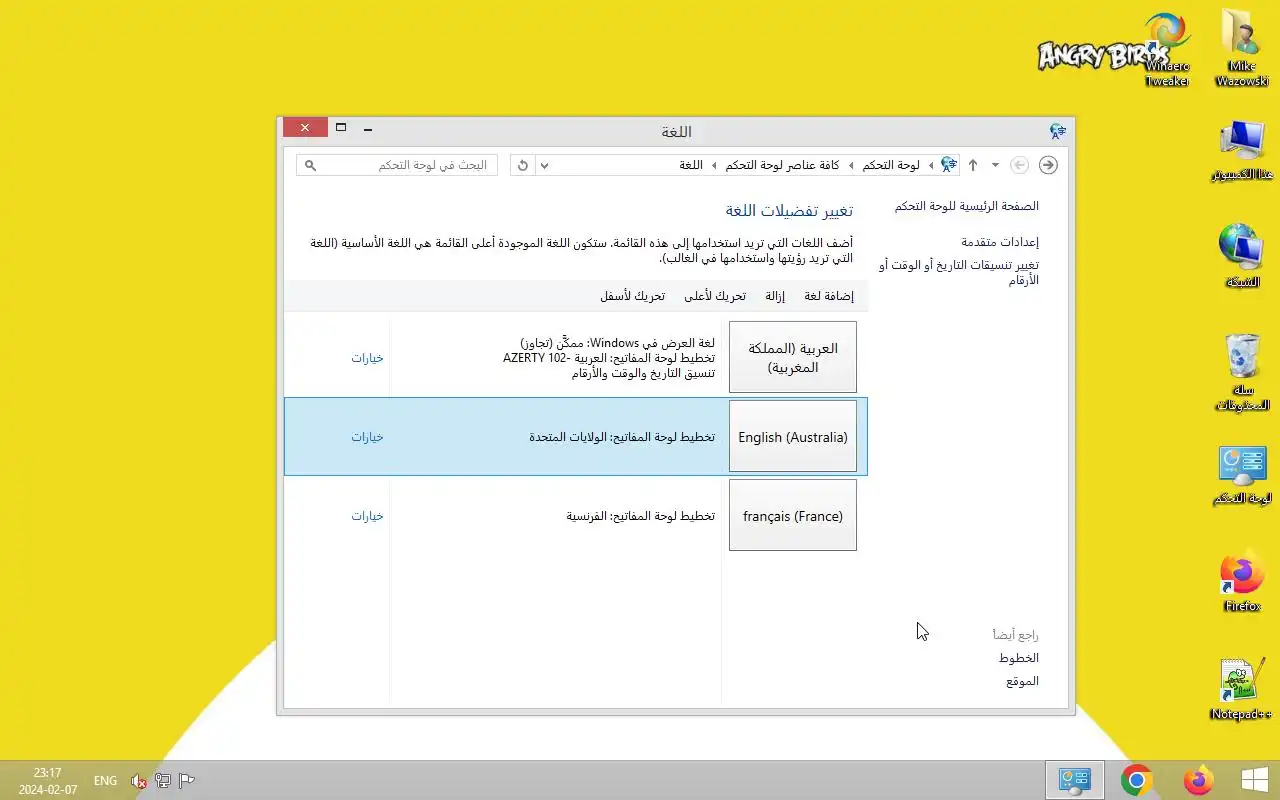Click the address bar back arrow

tap(1048, 165)
